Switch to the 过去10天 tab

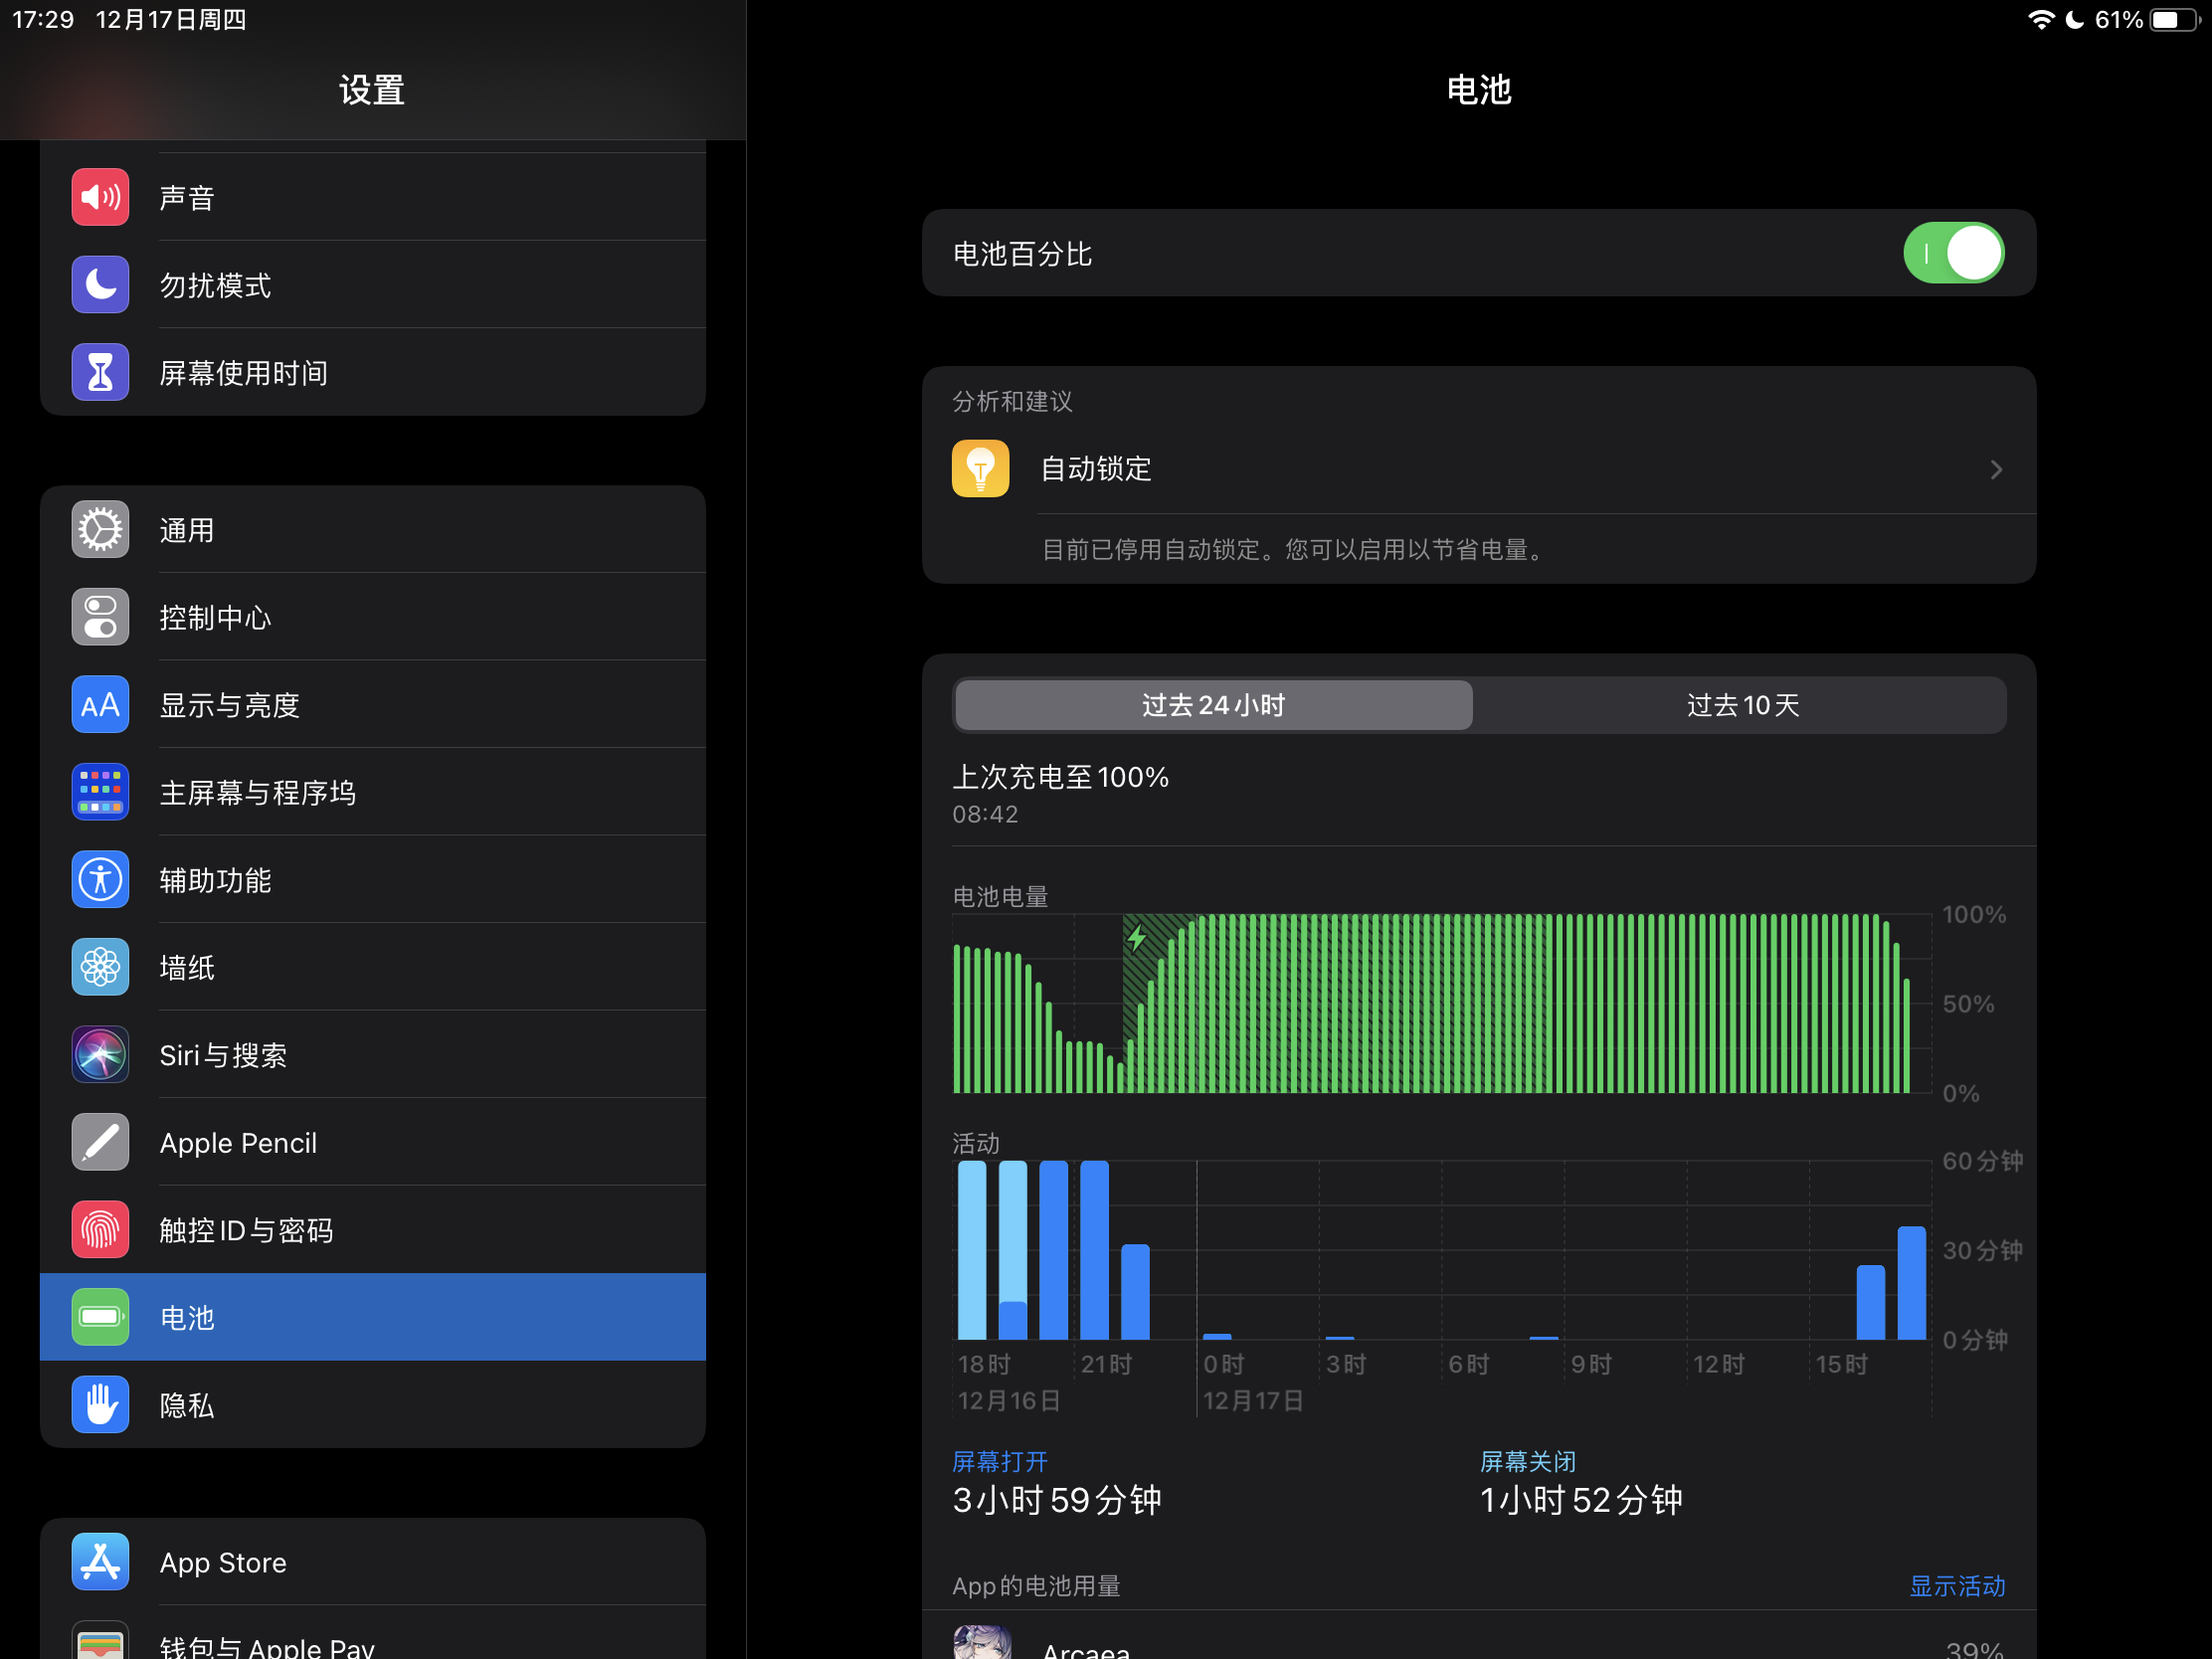(x=1742, y=705)
